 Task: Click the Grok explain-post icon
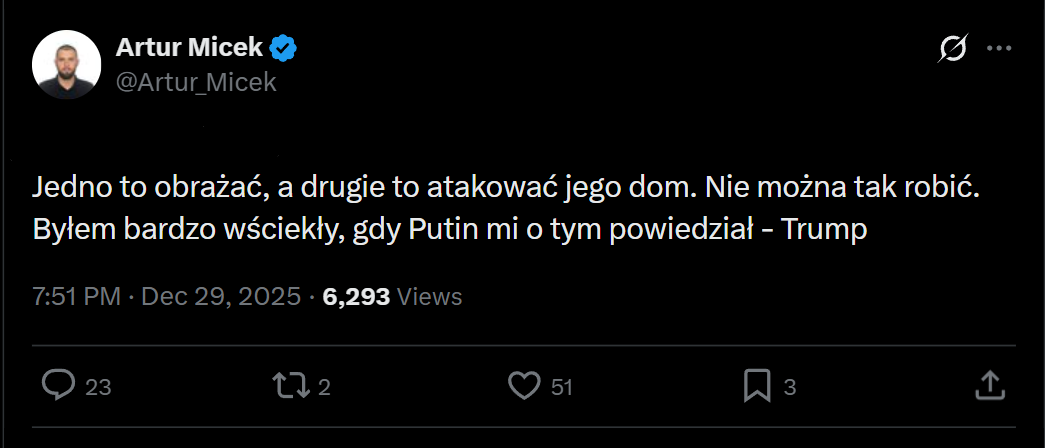[x=954, y=48]
